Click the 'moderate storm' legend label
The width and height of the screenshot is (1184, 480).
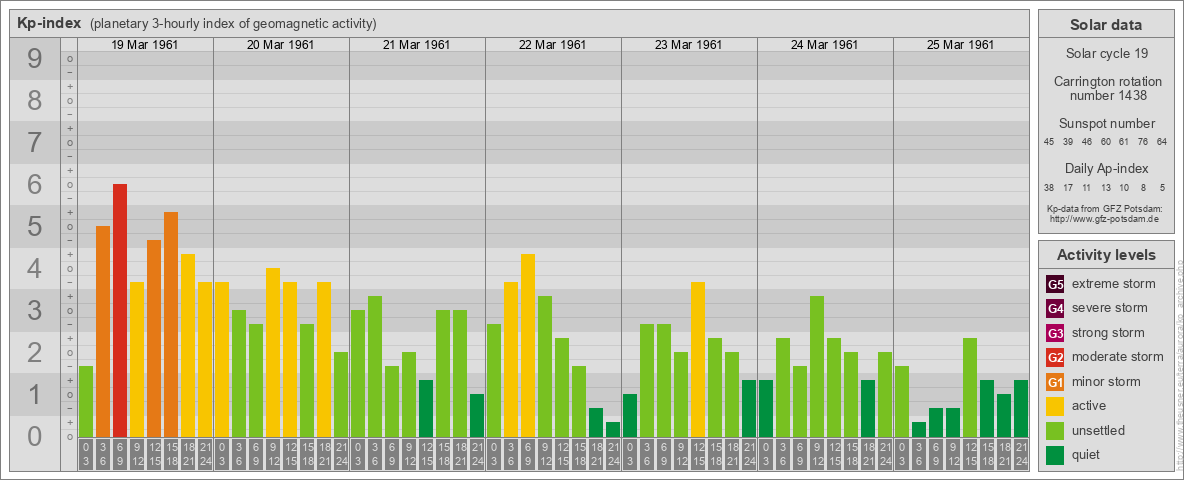(1118, 358)
